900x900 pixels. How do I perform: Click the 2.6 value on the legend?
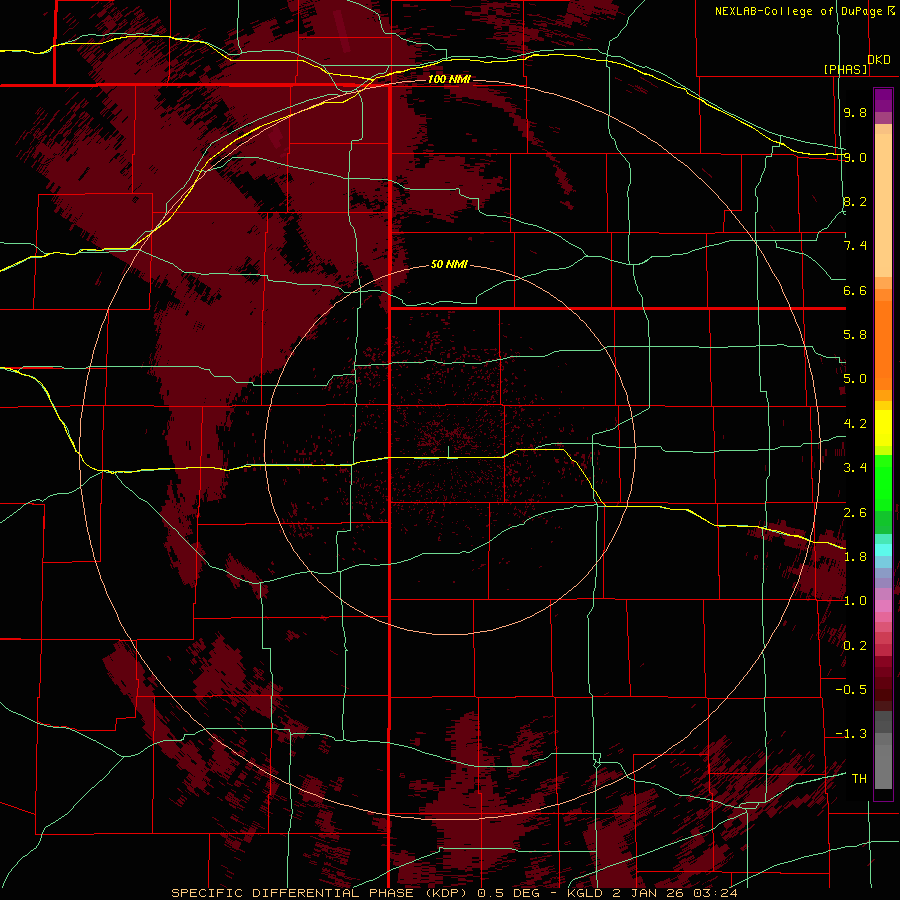pyautogui.click(x=855, y=513)
